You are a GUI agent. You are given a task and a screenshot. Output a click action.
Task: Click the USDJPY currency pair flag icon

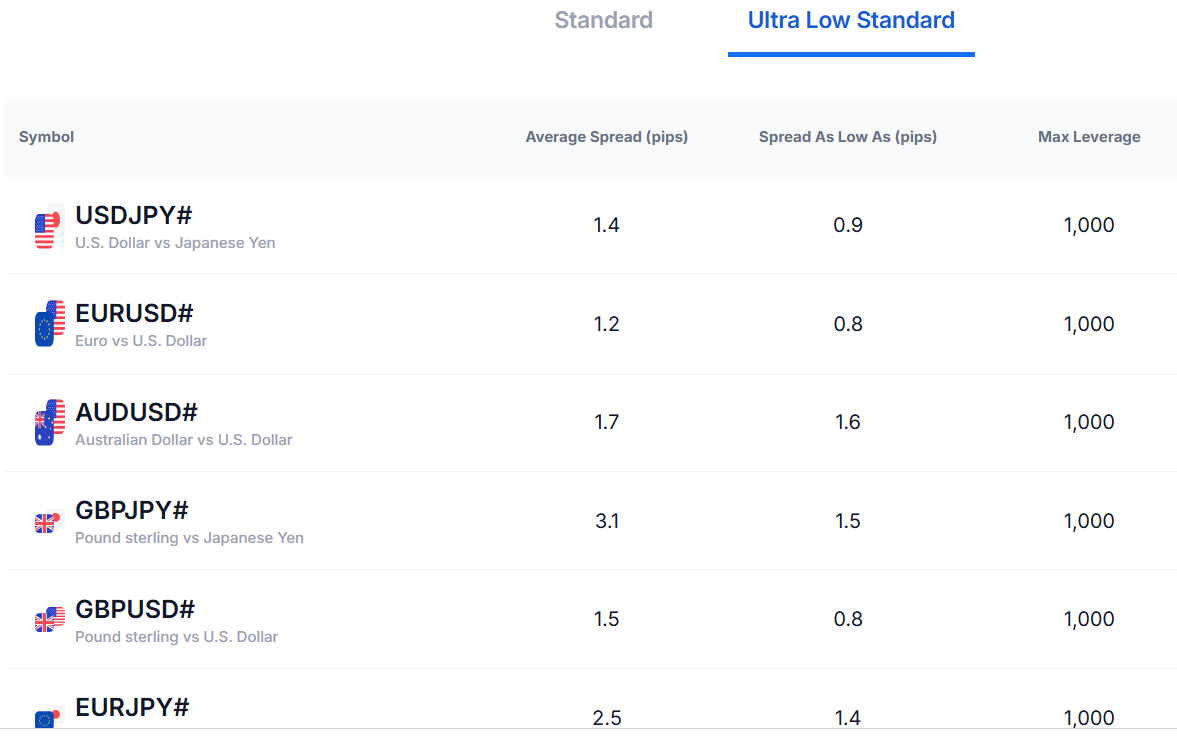click(48, 226)
